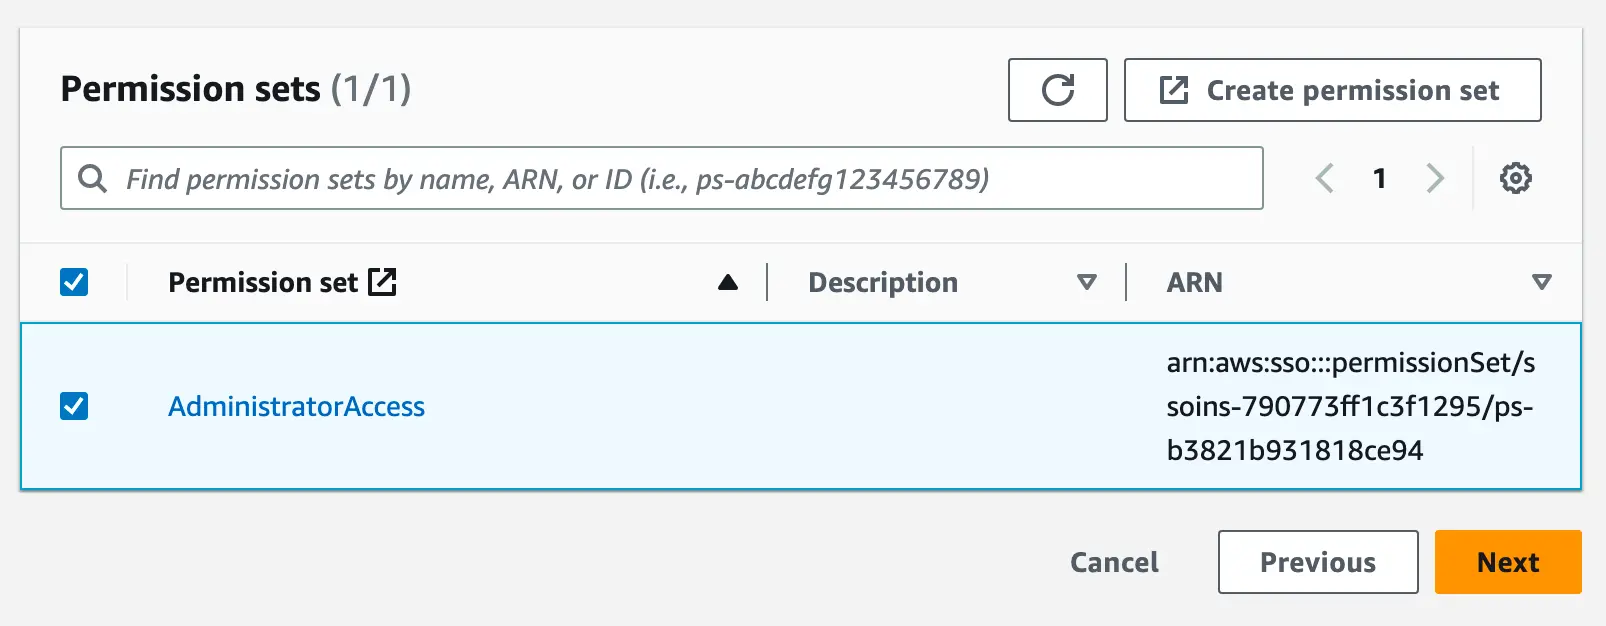Image resolution: width=1606 pixels, height=626 pixels.
Task: Click the Description column header label
Action: [x=882, y=283]
